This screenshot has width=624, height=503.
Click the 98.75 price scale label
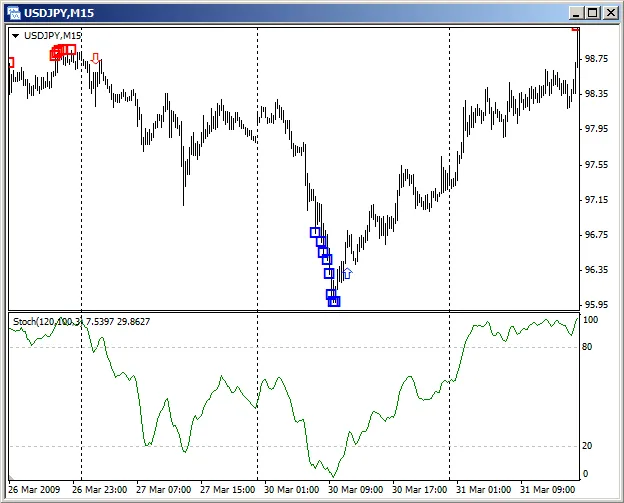[596, 59]
